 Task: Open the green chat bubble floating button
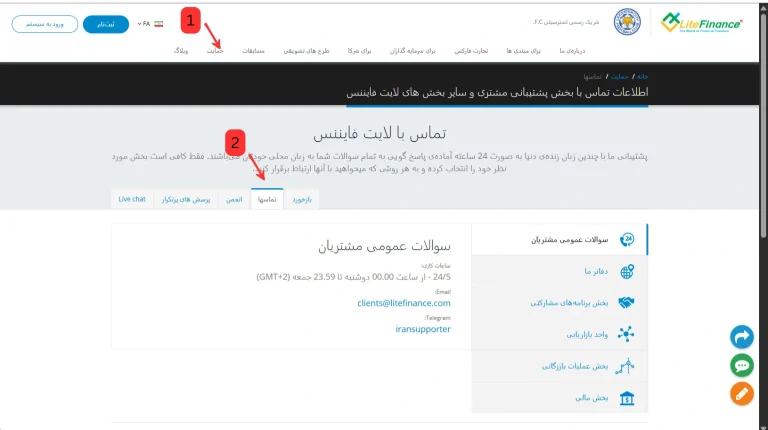click(742, 365)
